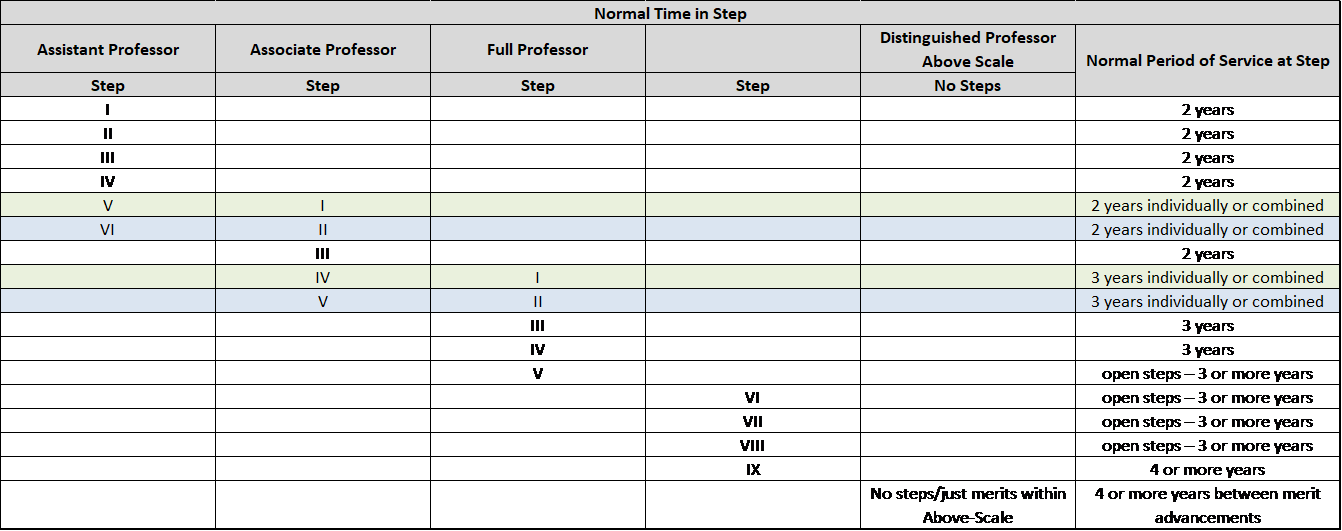This screenshot has height=531, width=1342.
Task: Click Associate Professor step IV cell
Action: [323, 277]
